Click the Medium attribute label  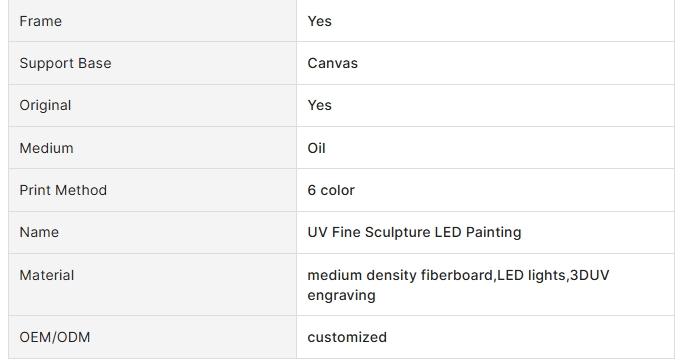click(x=46, y=148)
